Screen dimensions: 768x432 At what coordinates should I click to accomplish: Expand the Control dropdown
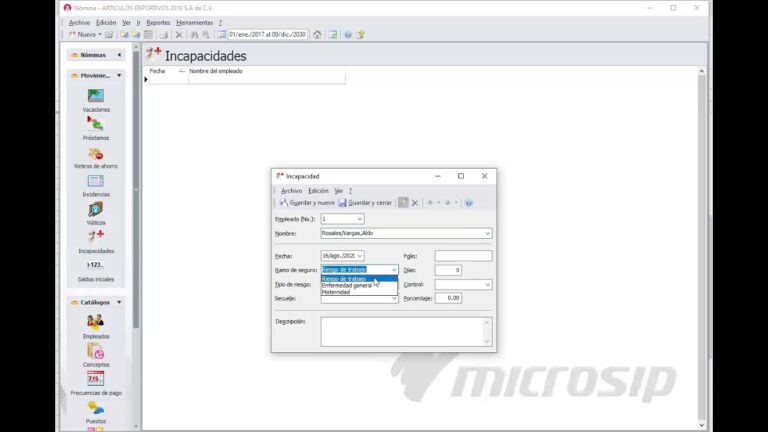pos(487,285)
